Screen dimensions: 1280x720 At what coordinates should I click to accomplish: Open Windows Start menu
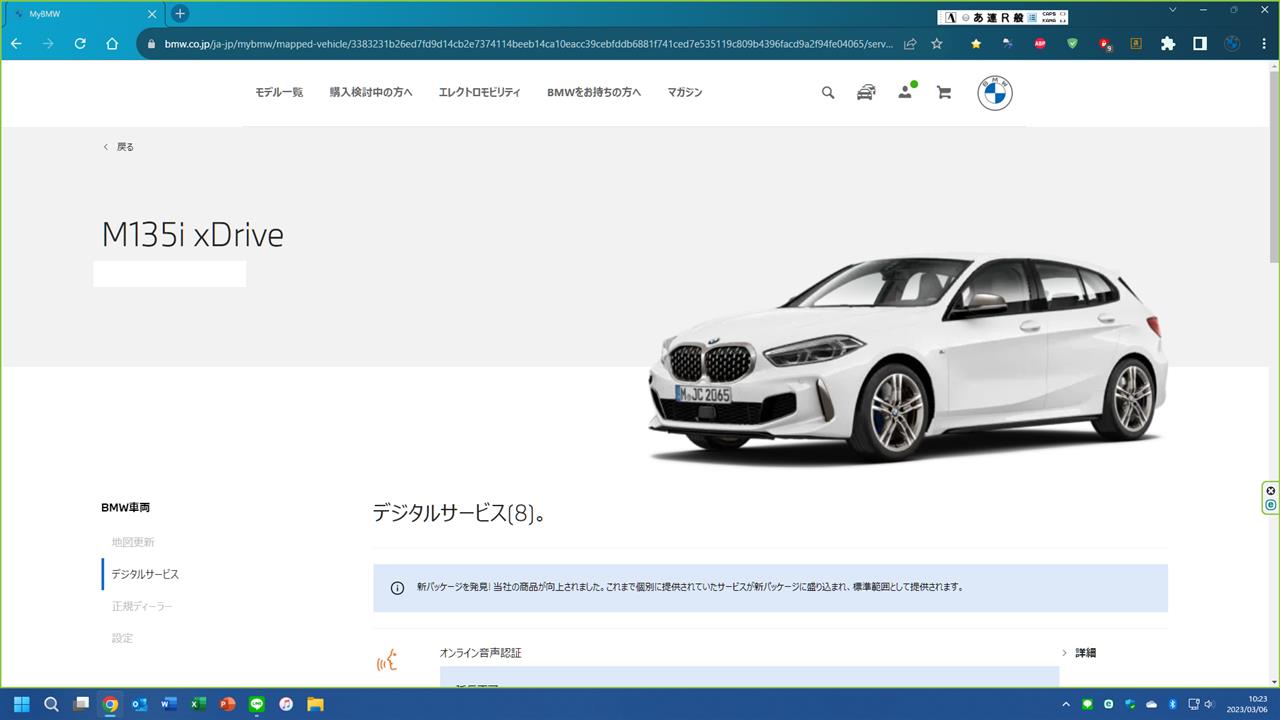[x=21, y=704]
